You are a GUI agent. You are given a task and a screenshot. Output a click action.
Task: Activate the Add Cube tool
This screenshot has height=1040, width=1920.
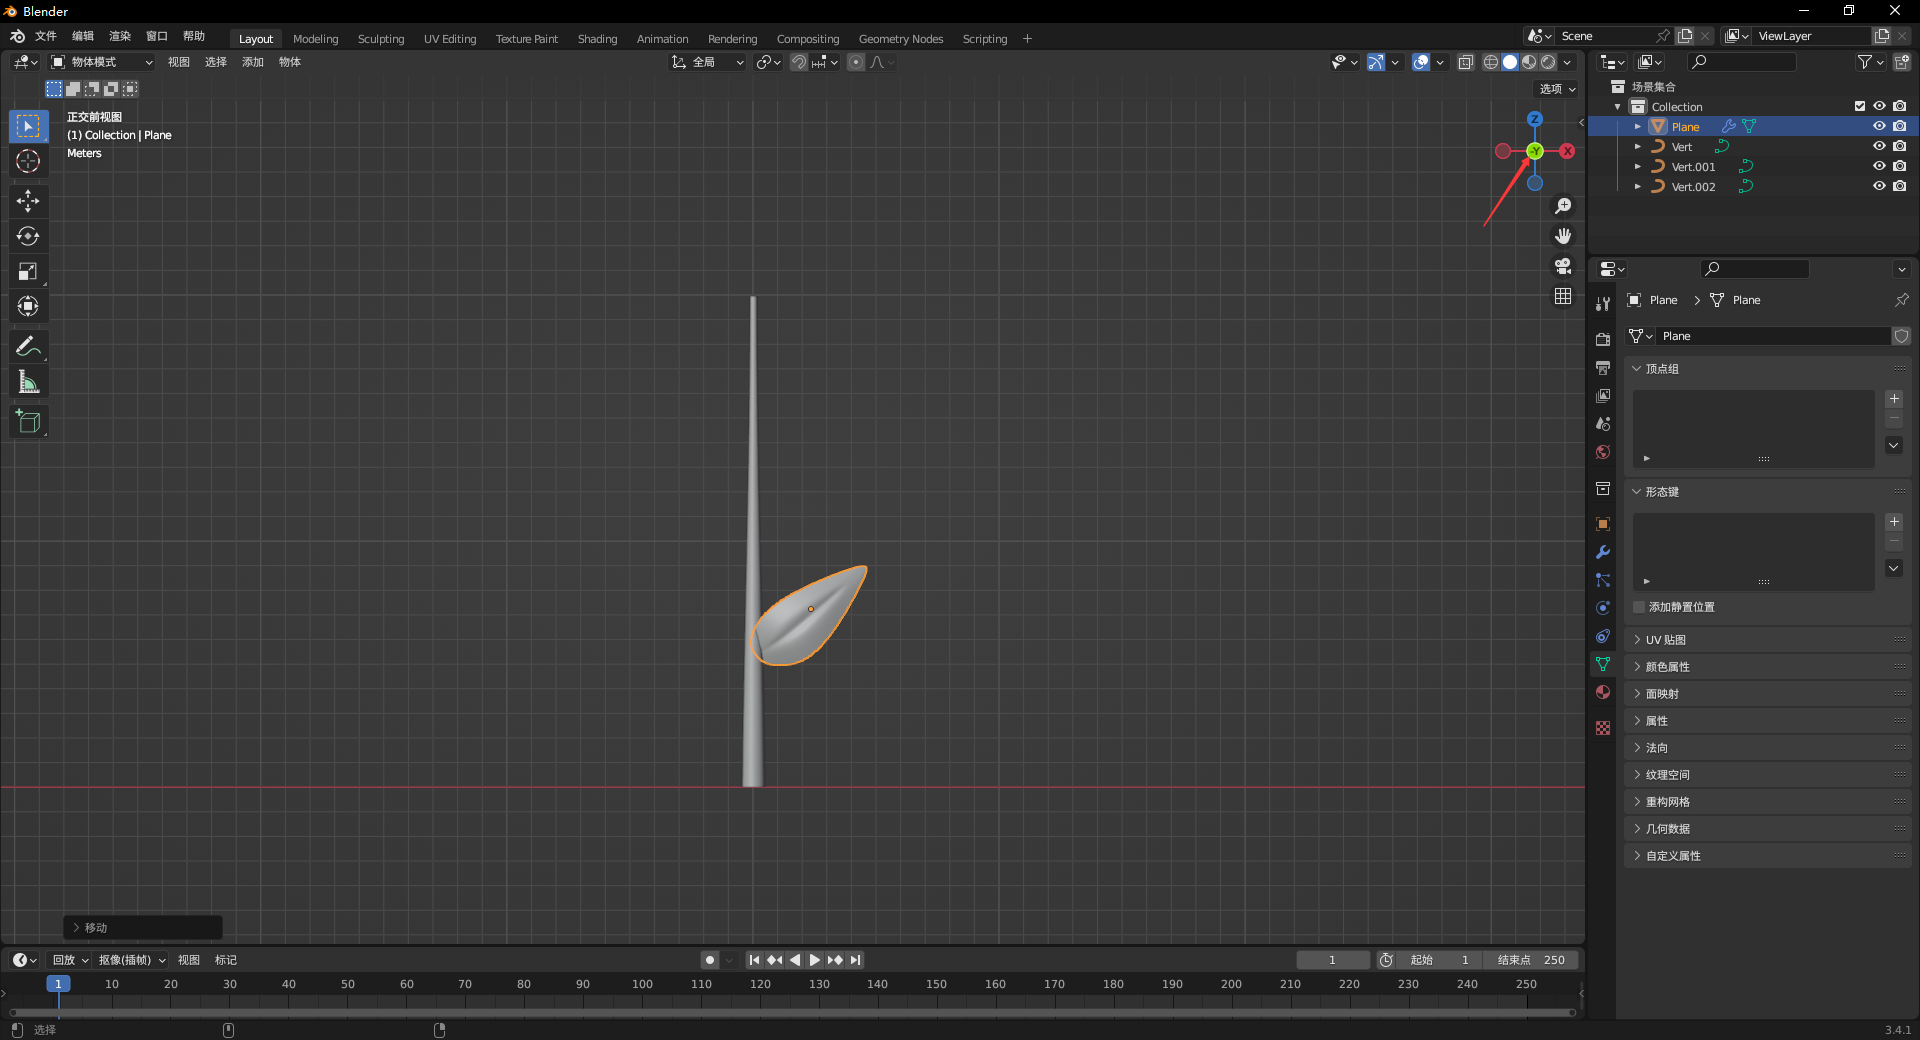pyautogui.click(x=28, y=422)
